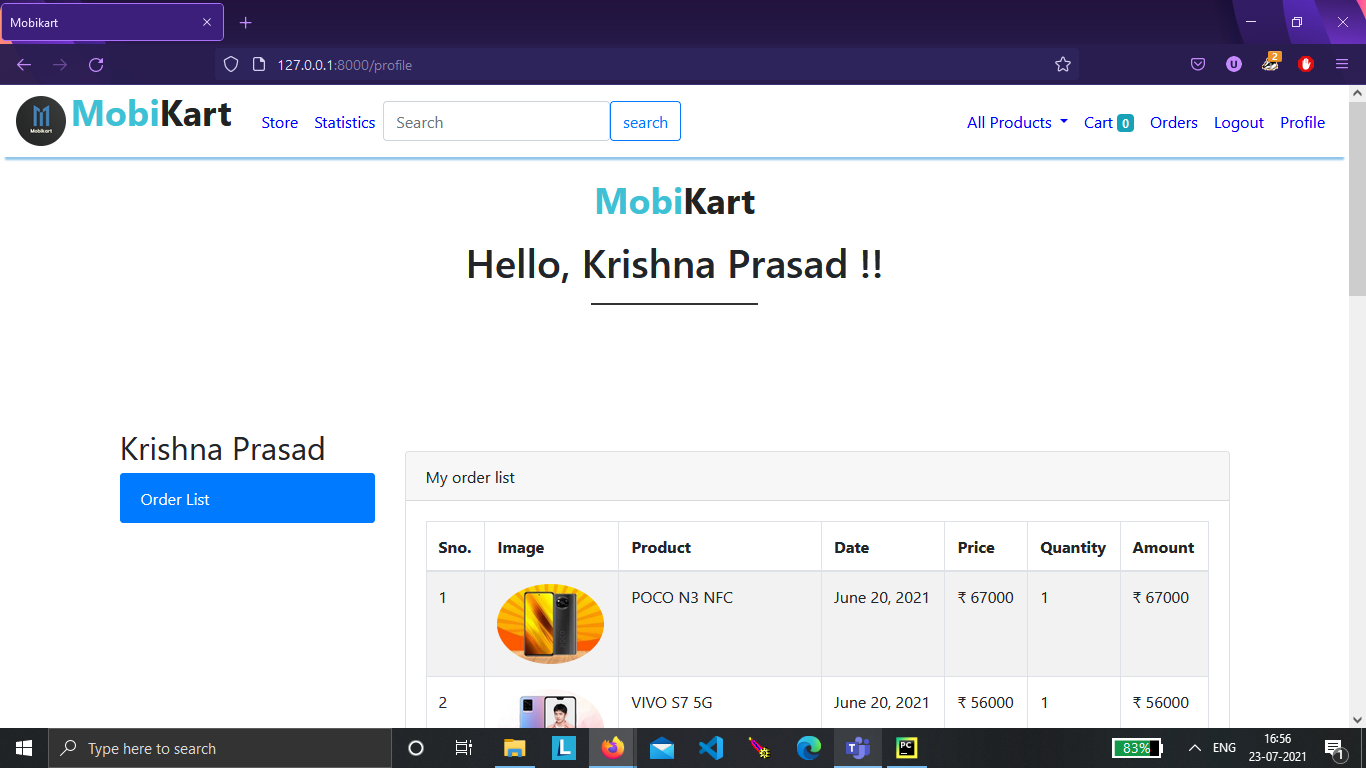
Task: Click the VIVO S7 5G product name
Action: 672,702
